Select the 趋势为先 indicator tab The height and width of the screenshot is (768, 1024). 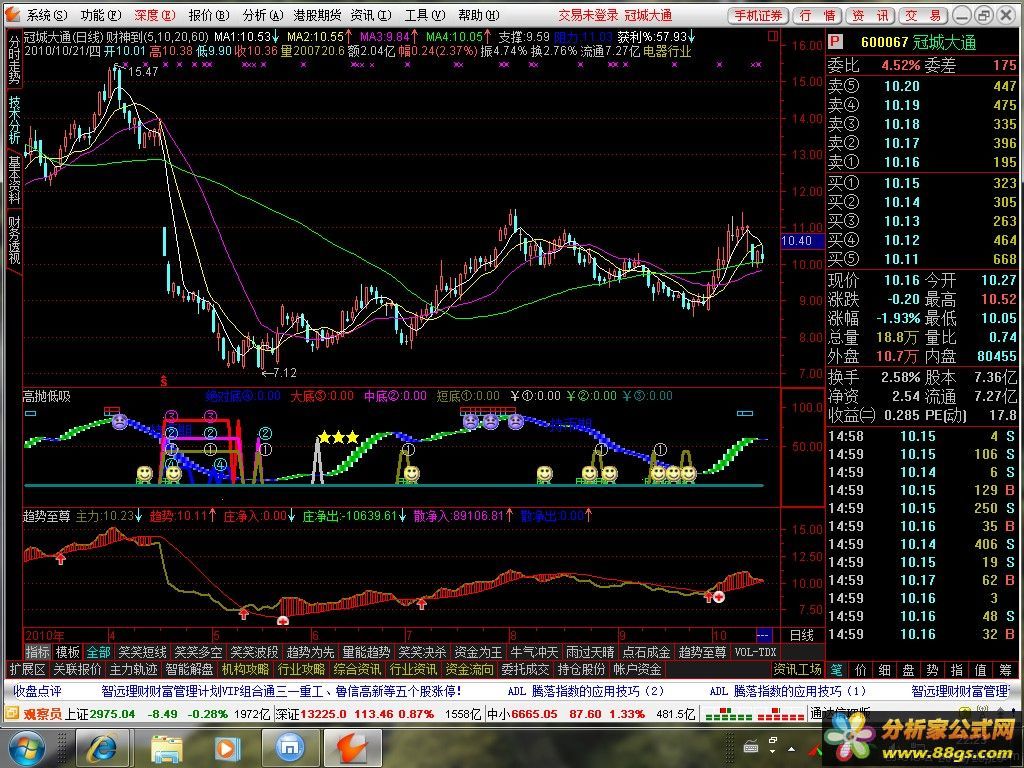[310, 652]
